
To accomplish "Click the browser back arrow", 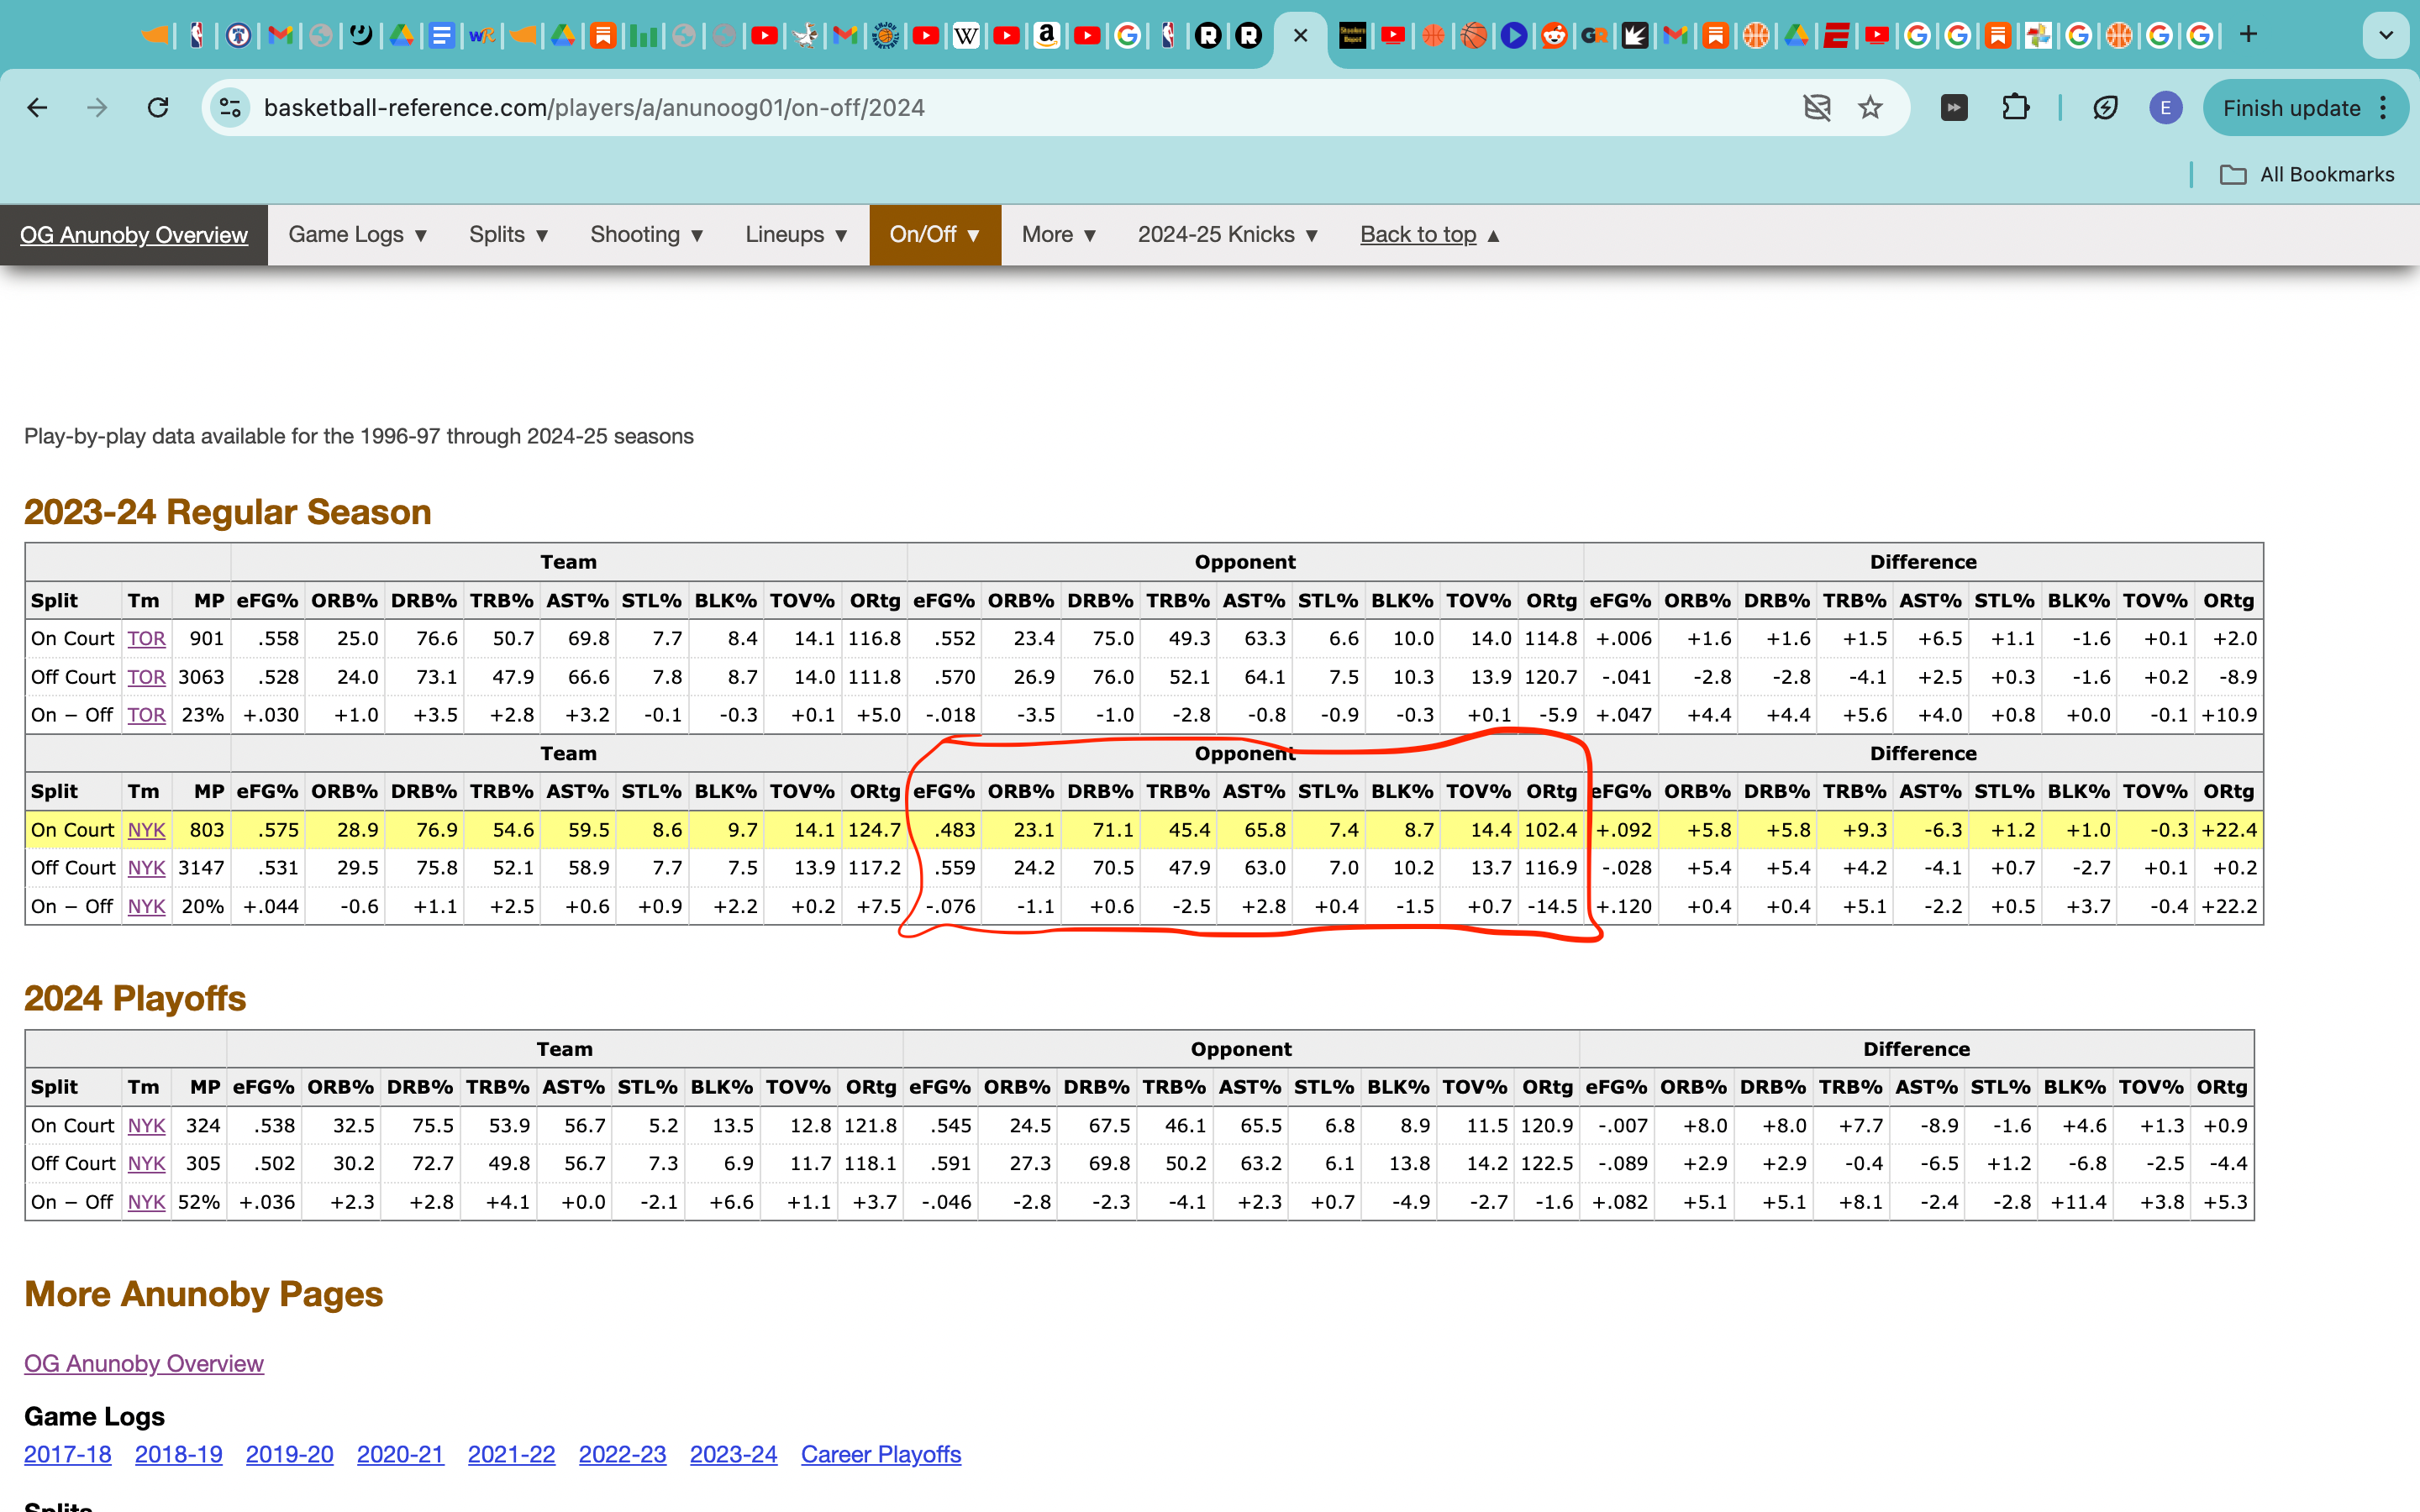I will 38,108.
